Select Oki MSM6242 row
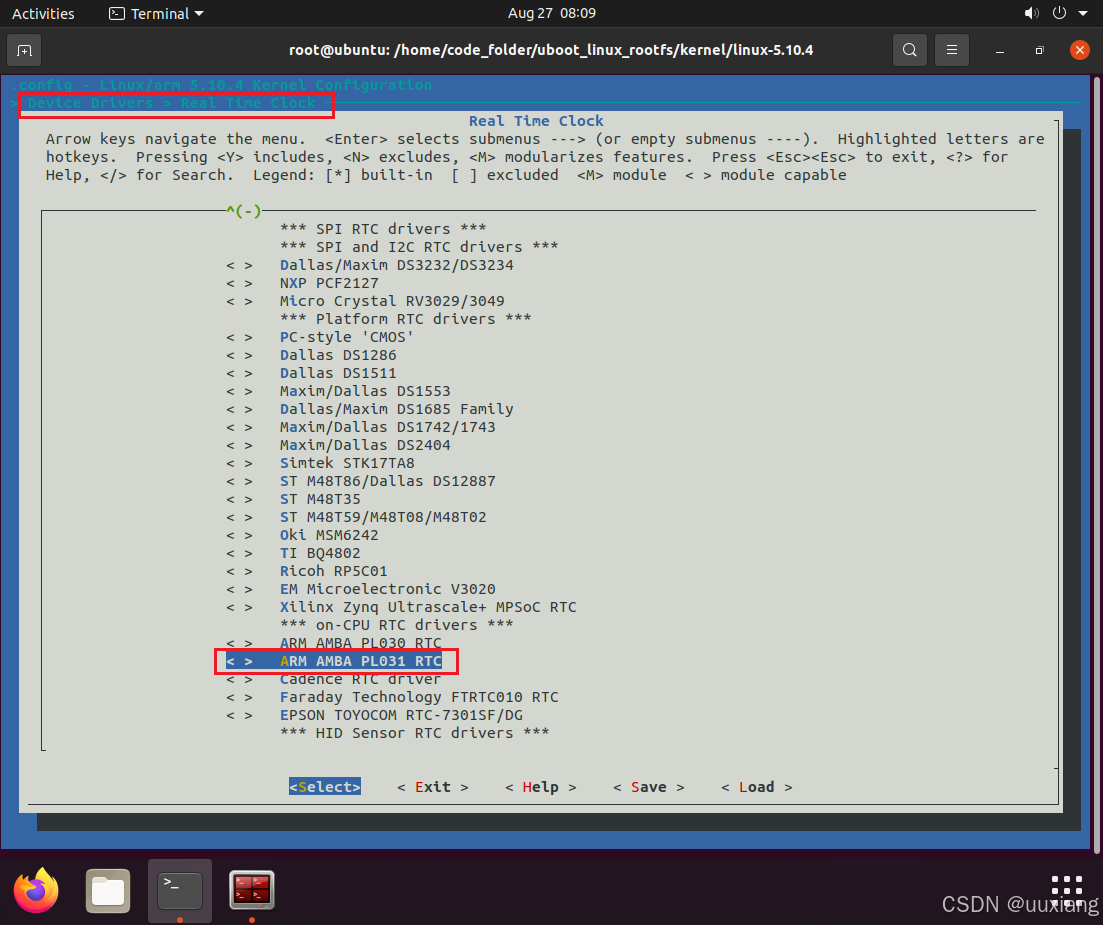The height and width of the screenshot is (925, 1103). pos(302,535)
